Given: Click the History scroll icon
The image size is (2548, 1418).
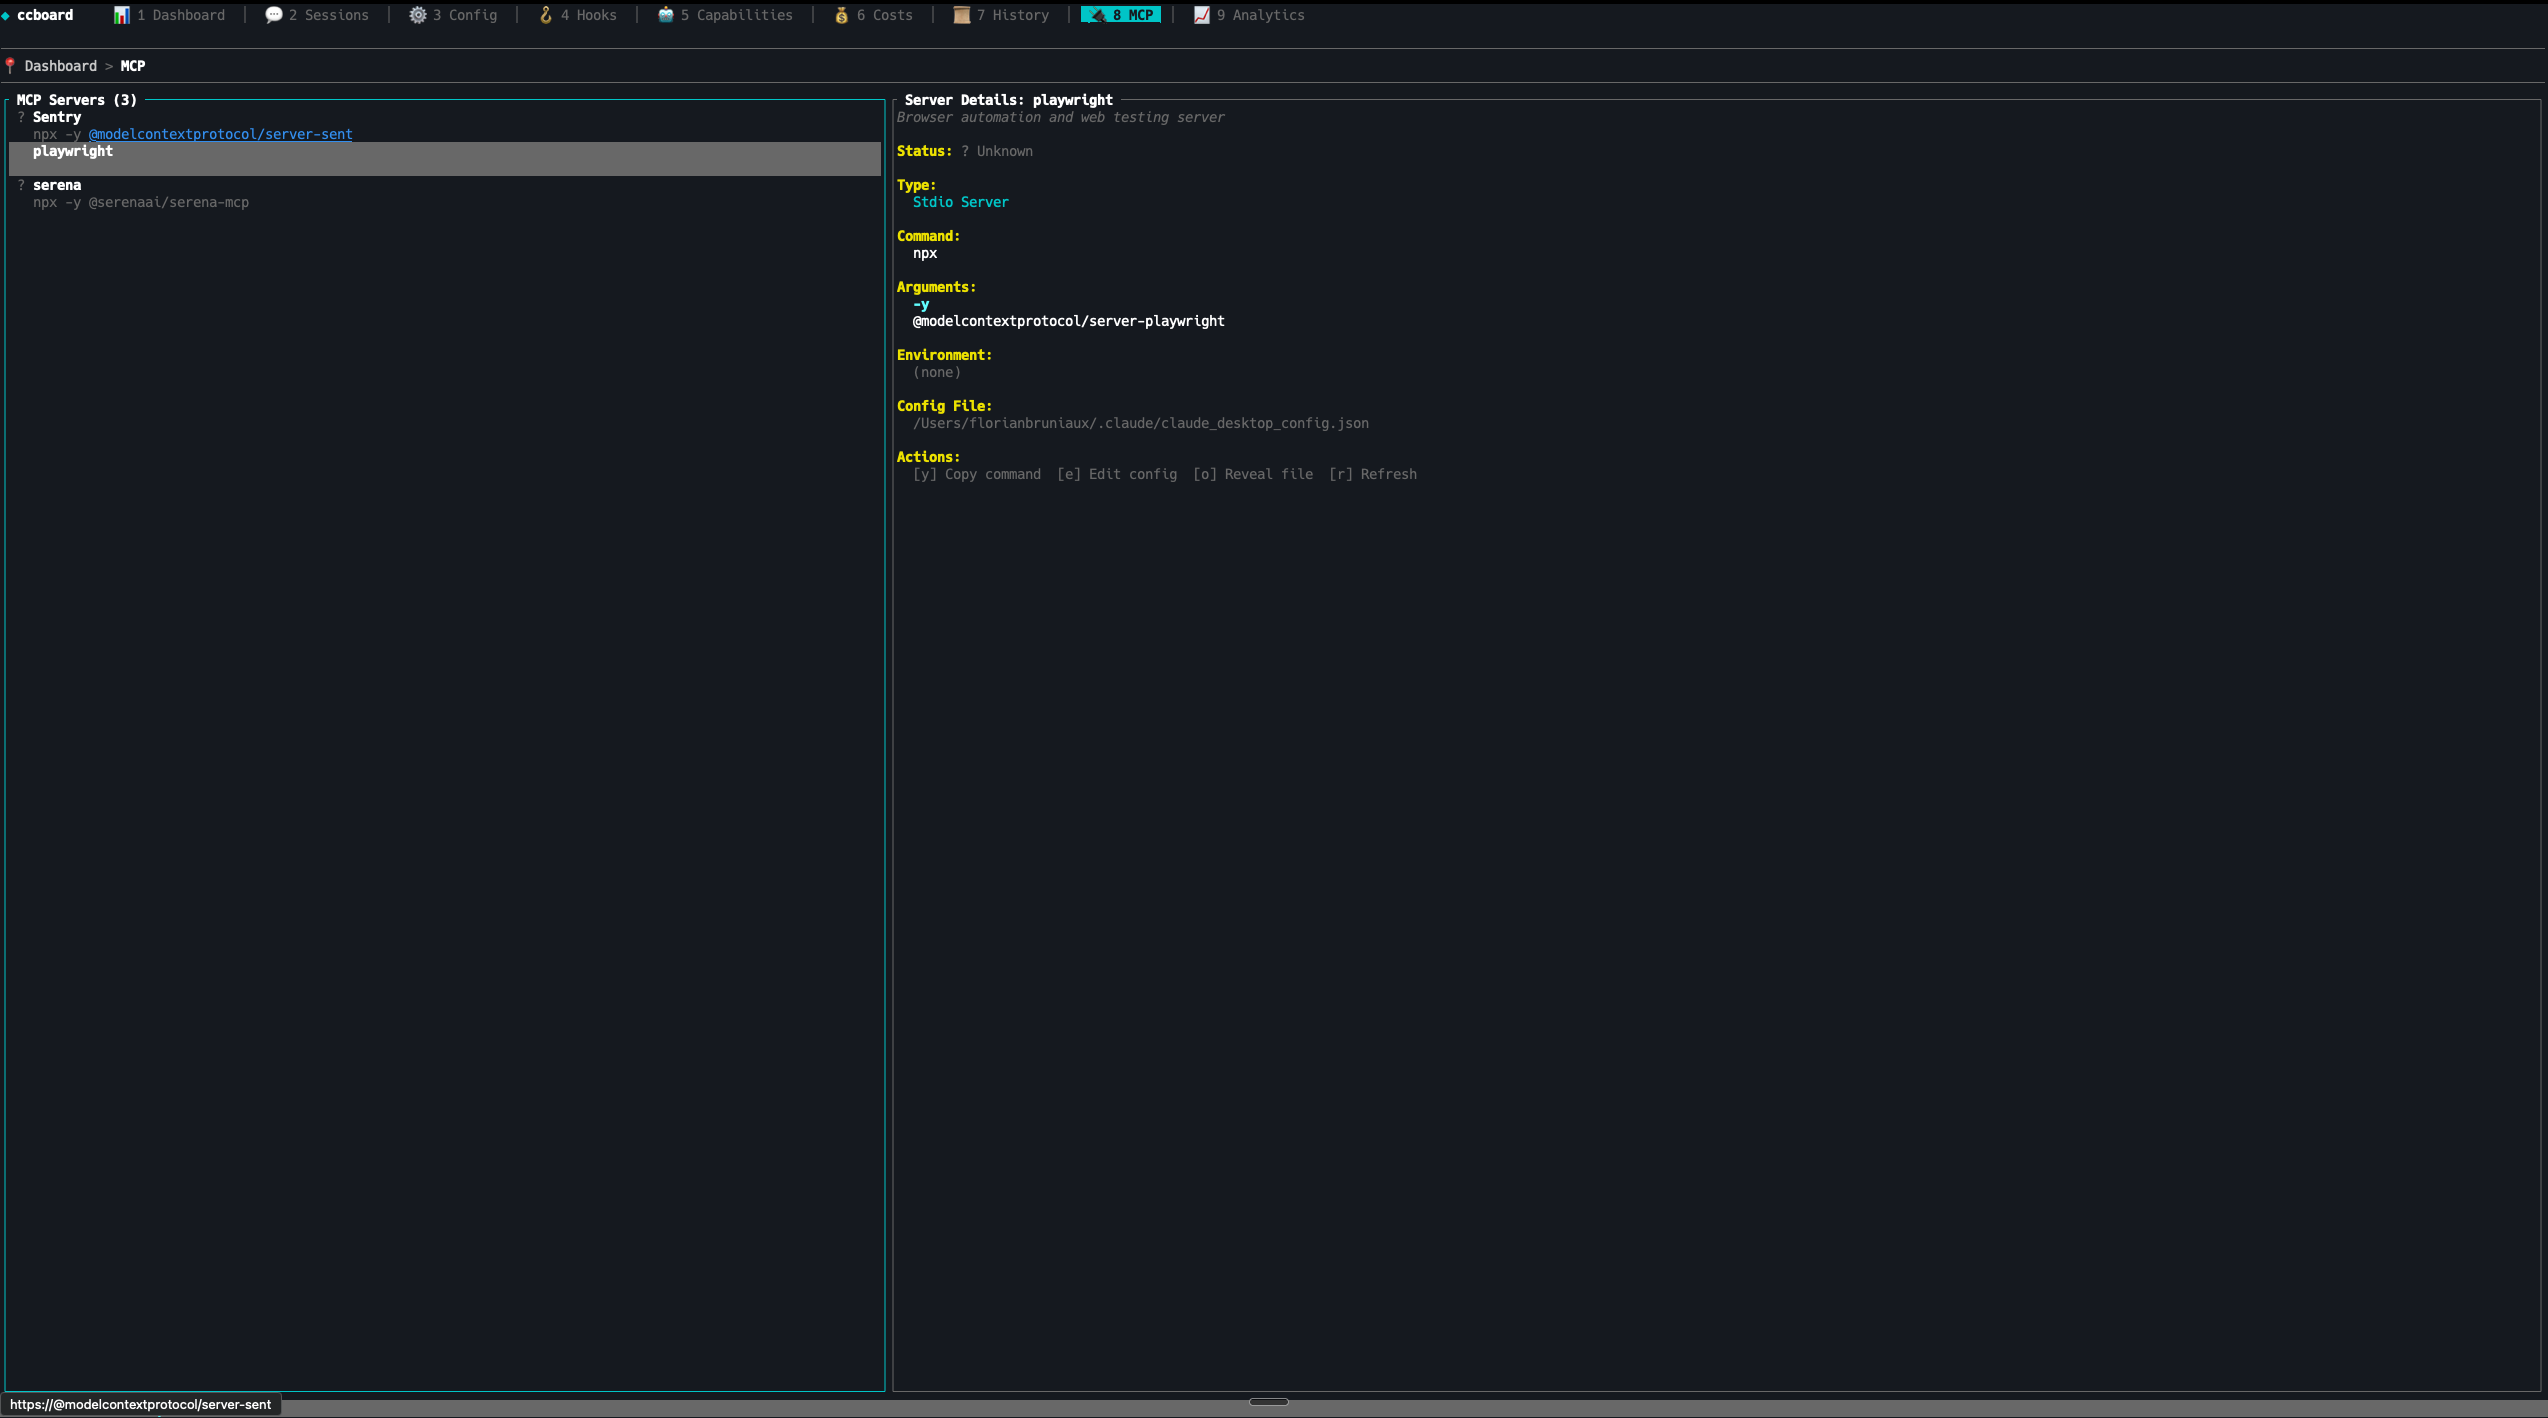Looking at the screenshot, I should [961, 15].
